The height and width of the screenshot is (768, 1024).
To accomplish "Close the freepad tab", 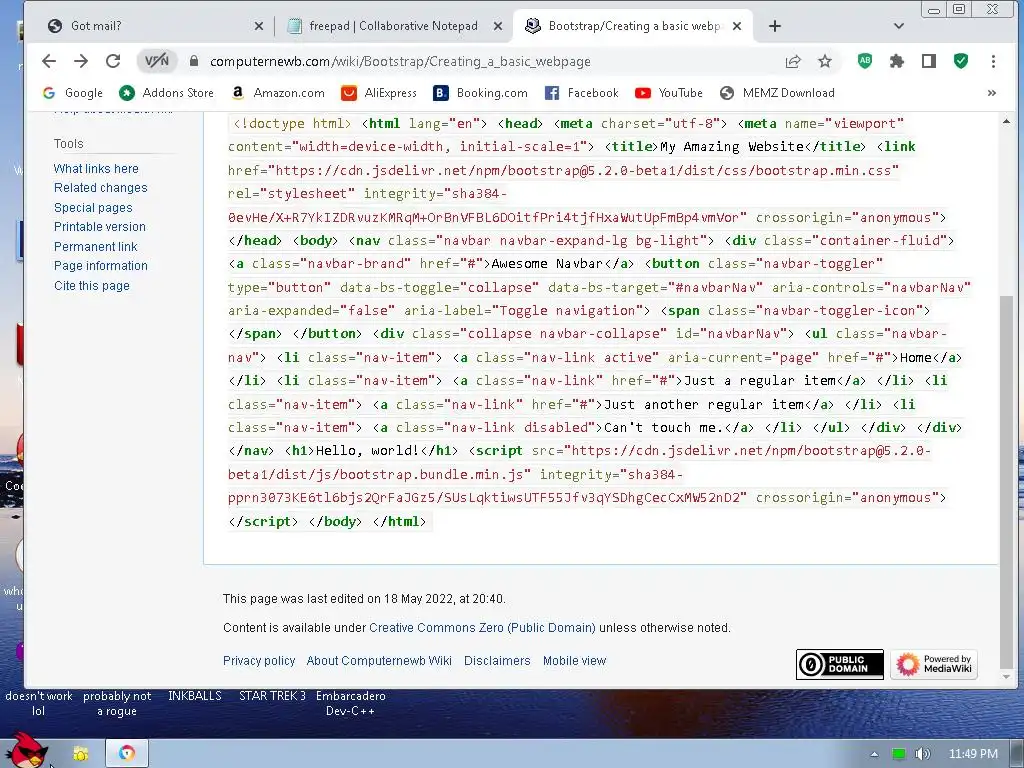I will coord(498,26).
